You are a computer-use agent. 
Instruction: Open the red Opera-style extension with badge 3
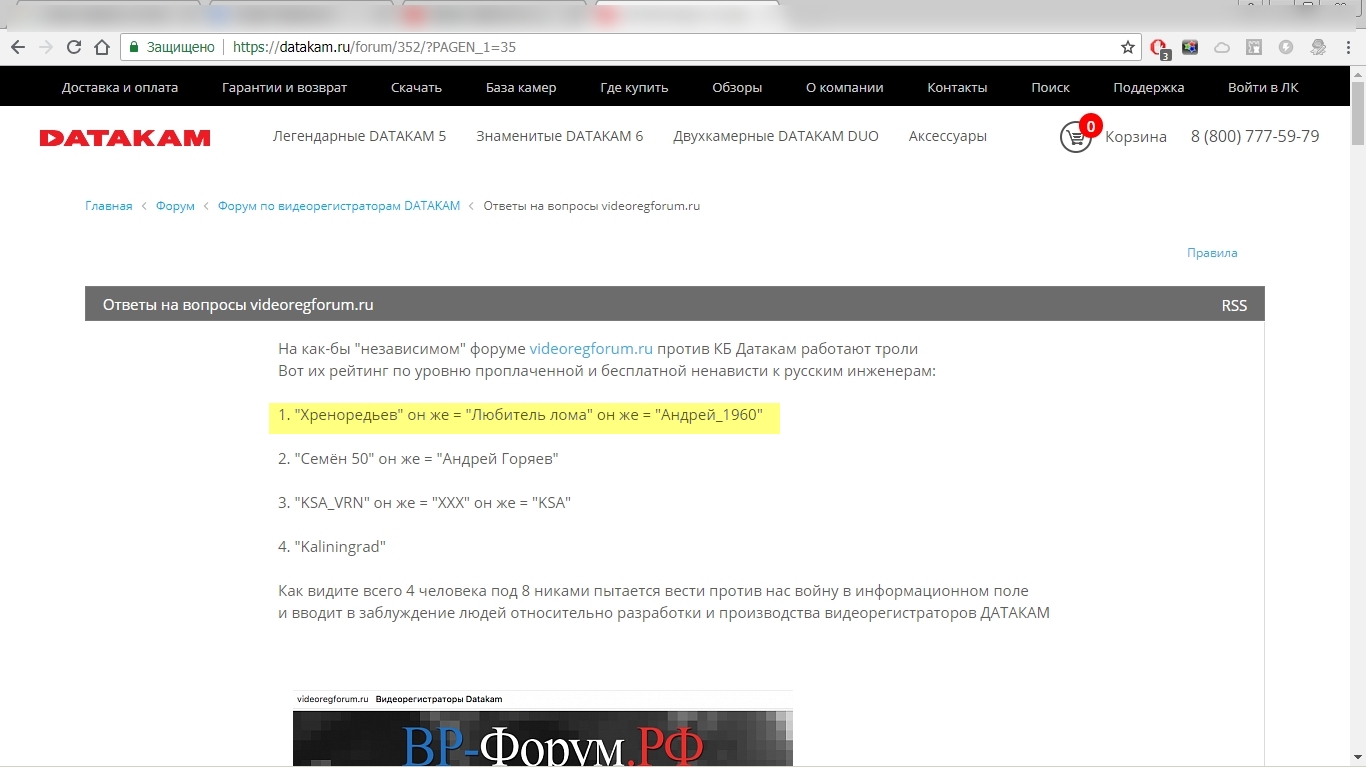(1158, 47)
